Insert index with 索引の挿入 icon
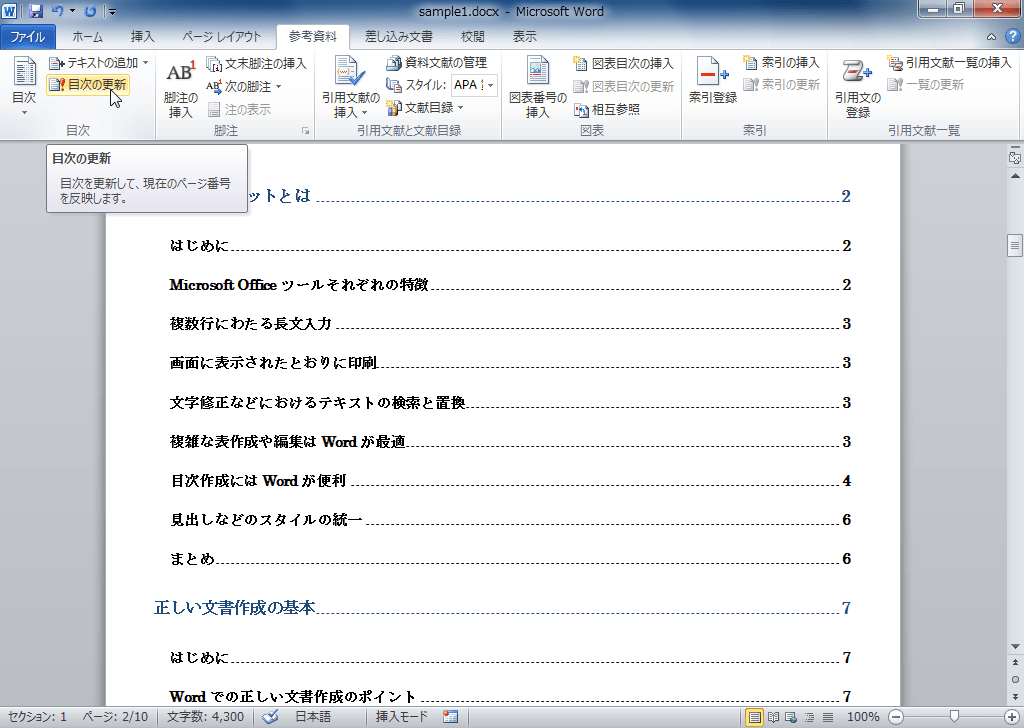This screenshot has width=1024, height=728. pyautogui.click(x=783, y=62)
